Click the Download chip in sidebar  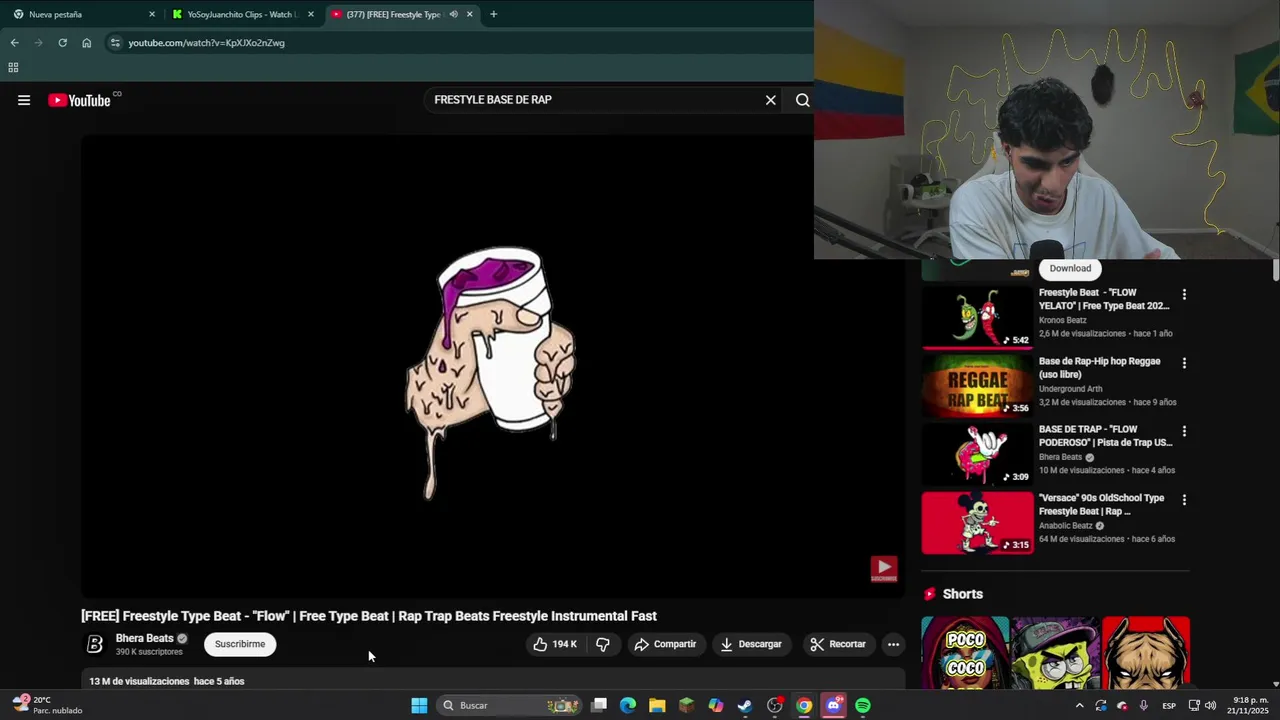pos(1070,268)
